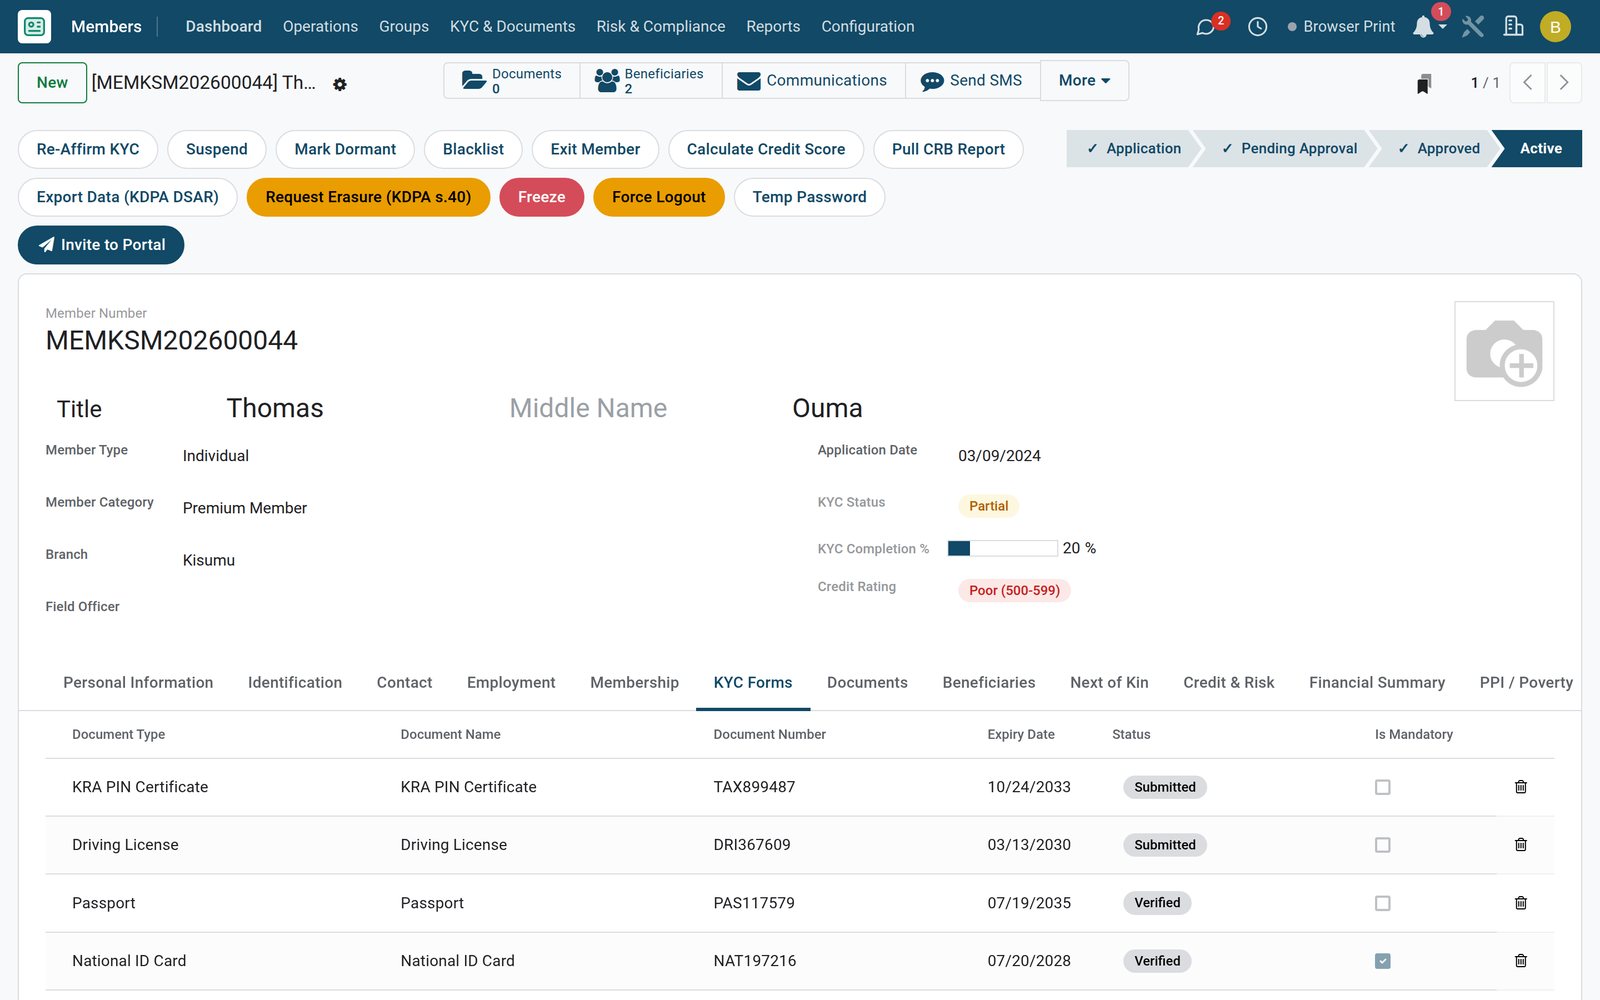Open Communications smart button
This screenshot has width=1600, height=1000.
tap(813, 81)
